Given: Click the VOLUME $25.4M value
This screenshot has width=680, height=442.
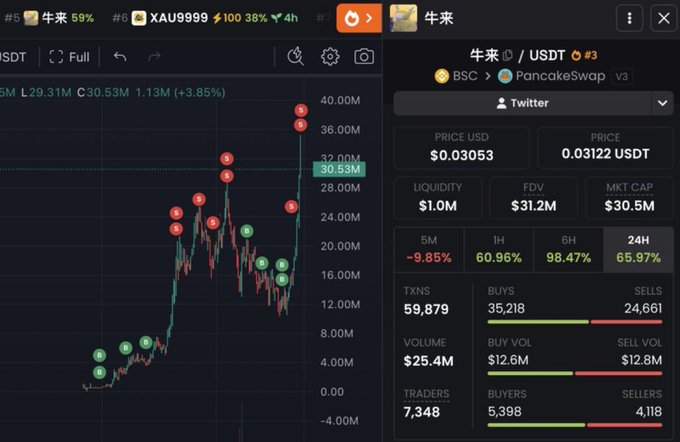Looking at the screenshot, I should [428, 361].
